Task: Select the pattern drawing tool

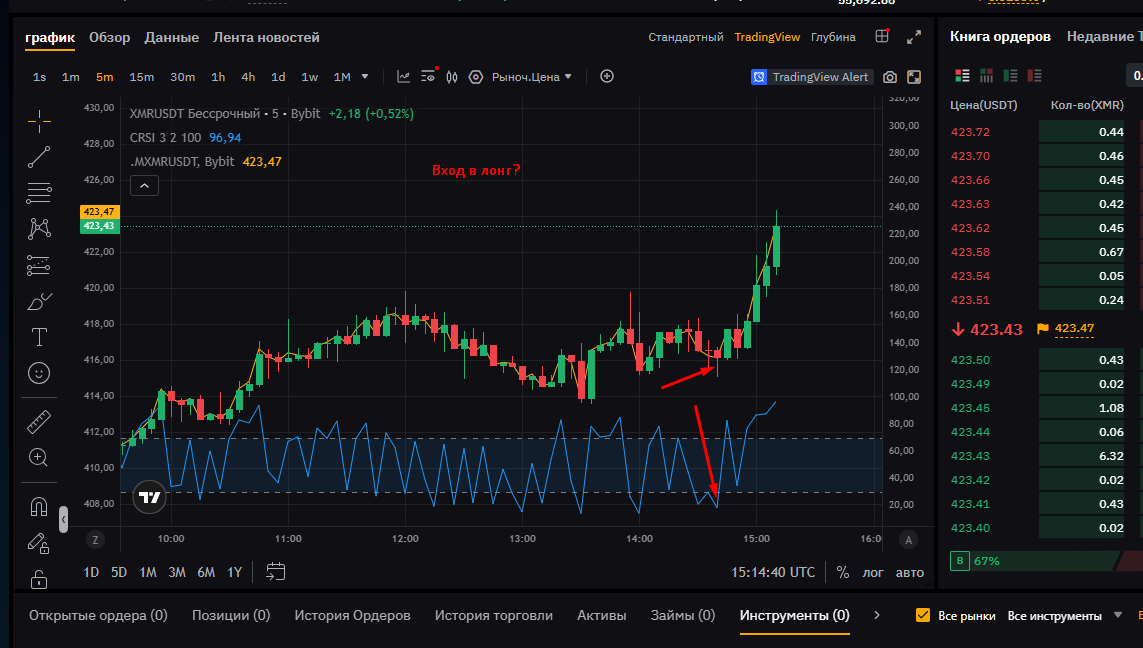Action: (39, 229)
